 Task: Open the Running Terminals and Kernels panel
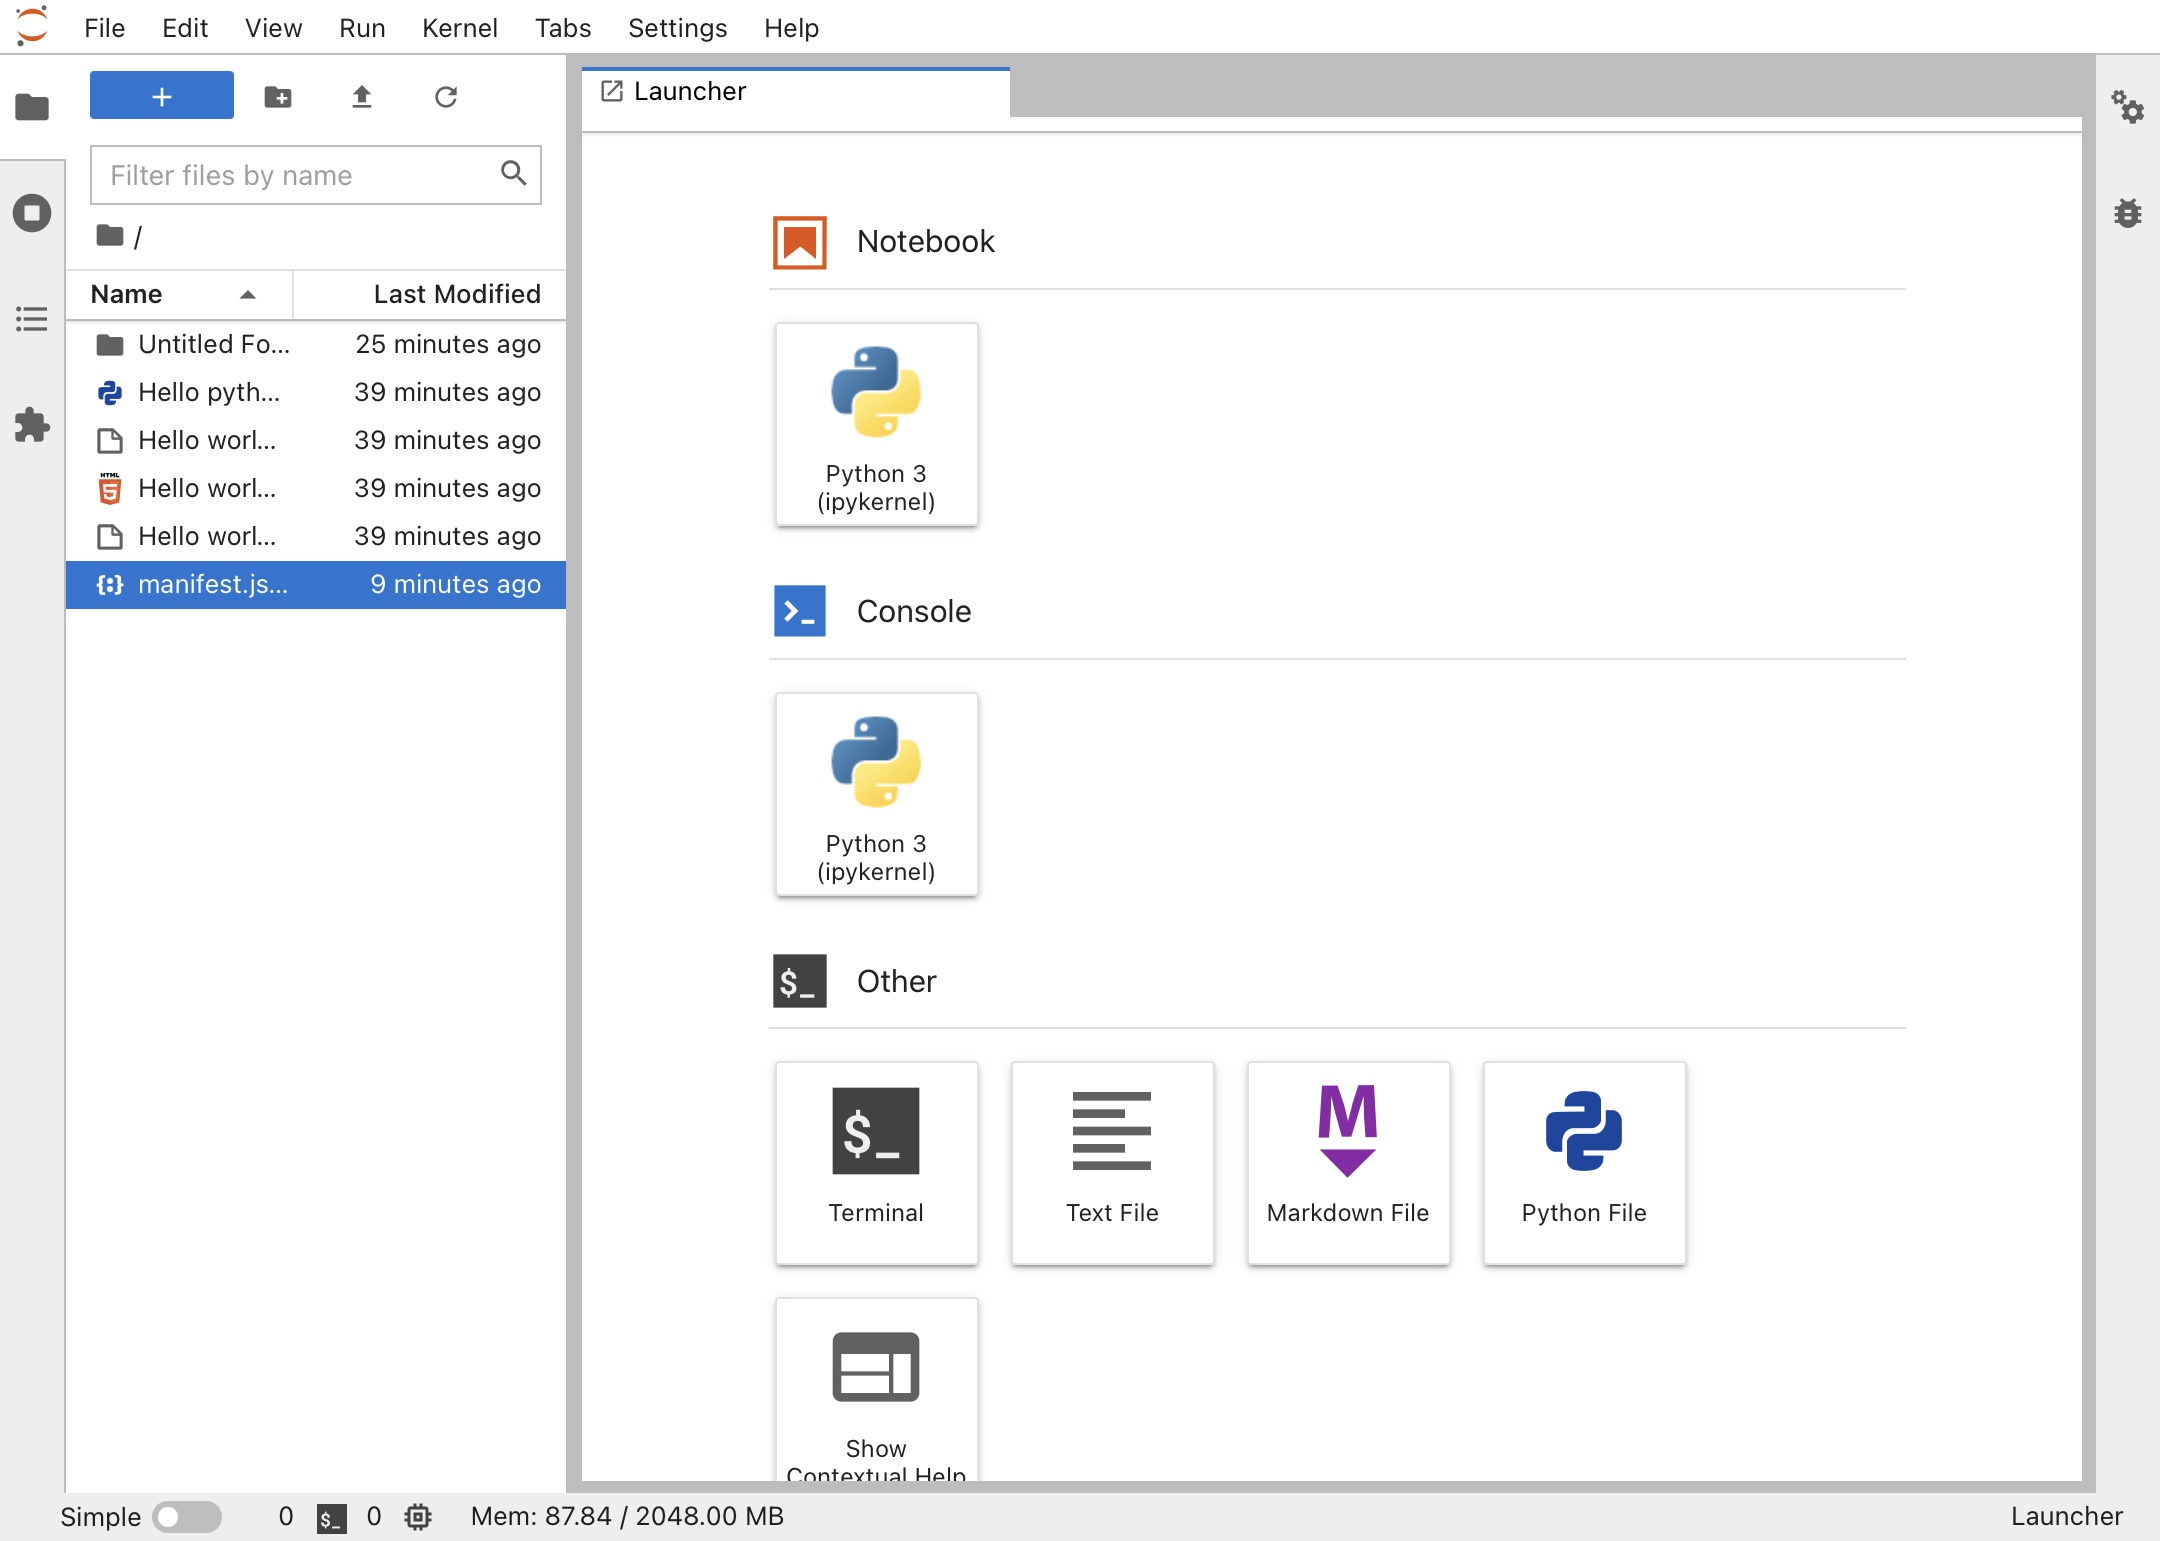pos(32,213)
